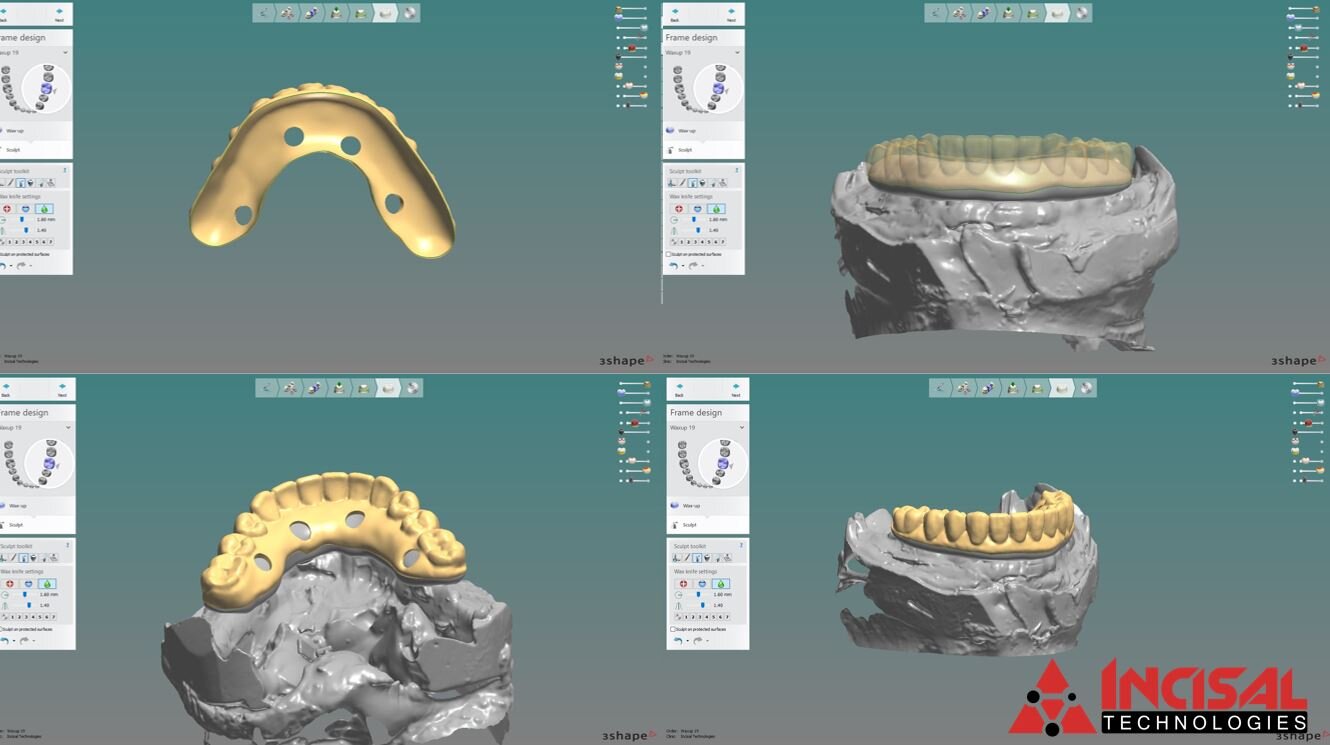Select wax knife preset 5 in the occlusal teeth view
This screenshot has width=1330, height=745.
point(40,617)
